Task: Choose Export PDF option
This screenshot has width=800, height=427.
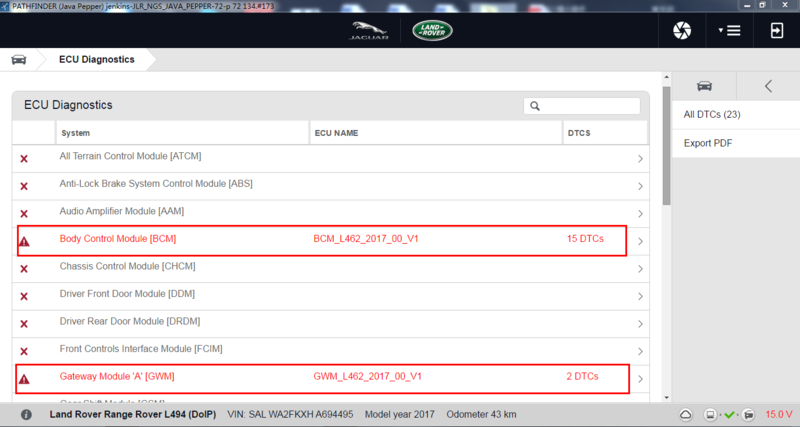Action: [x=708, y=143]
